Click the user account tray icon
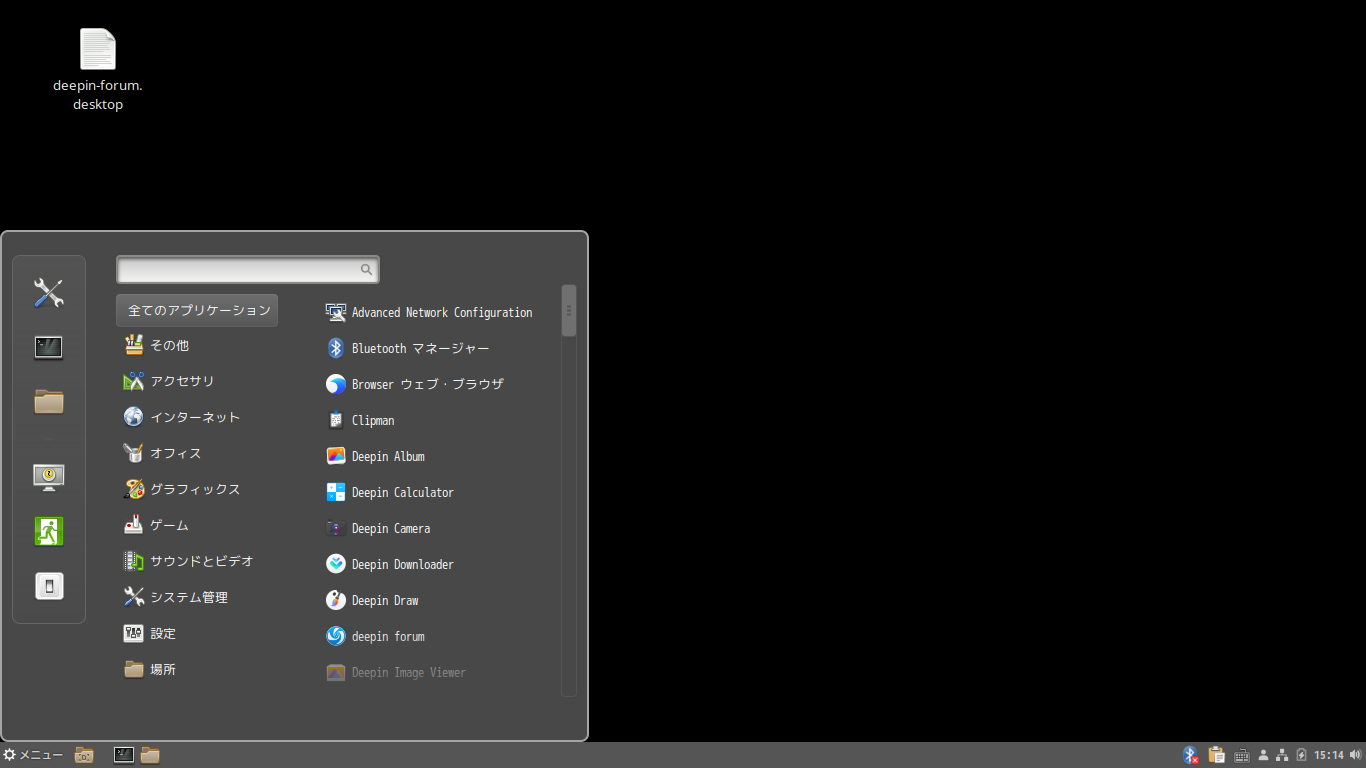This screenshot has height=768, width=1366. [1263, 755]
